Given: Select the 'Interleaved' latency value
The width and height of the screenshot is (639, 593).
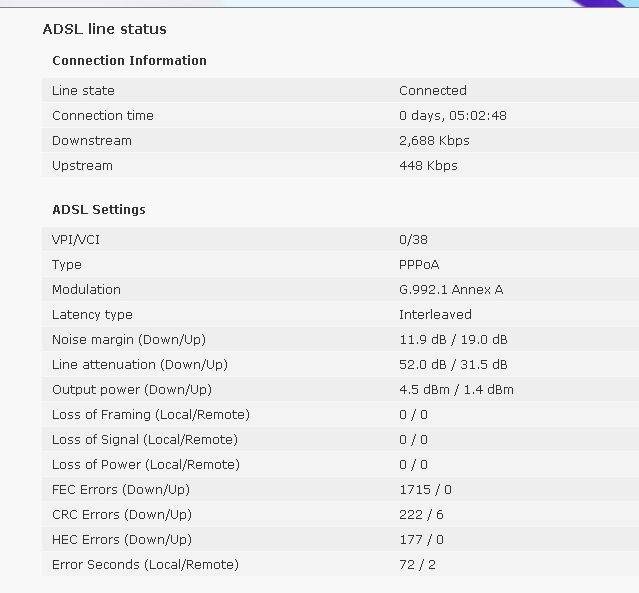Looking at the screenshot, I should (435, 315).
